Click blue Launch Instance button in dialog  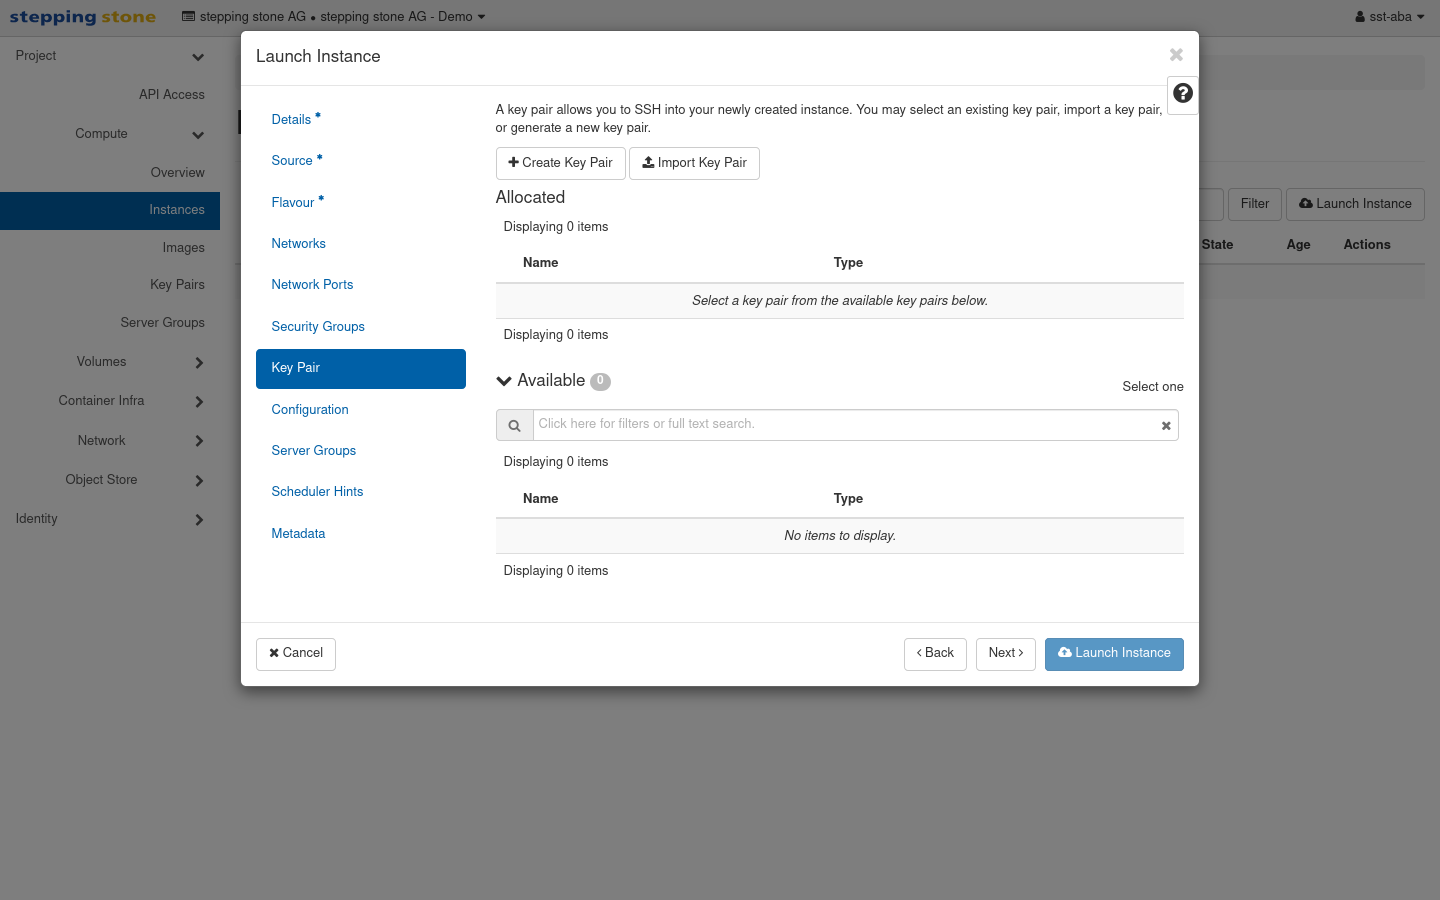pos(1114,654)
